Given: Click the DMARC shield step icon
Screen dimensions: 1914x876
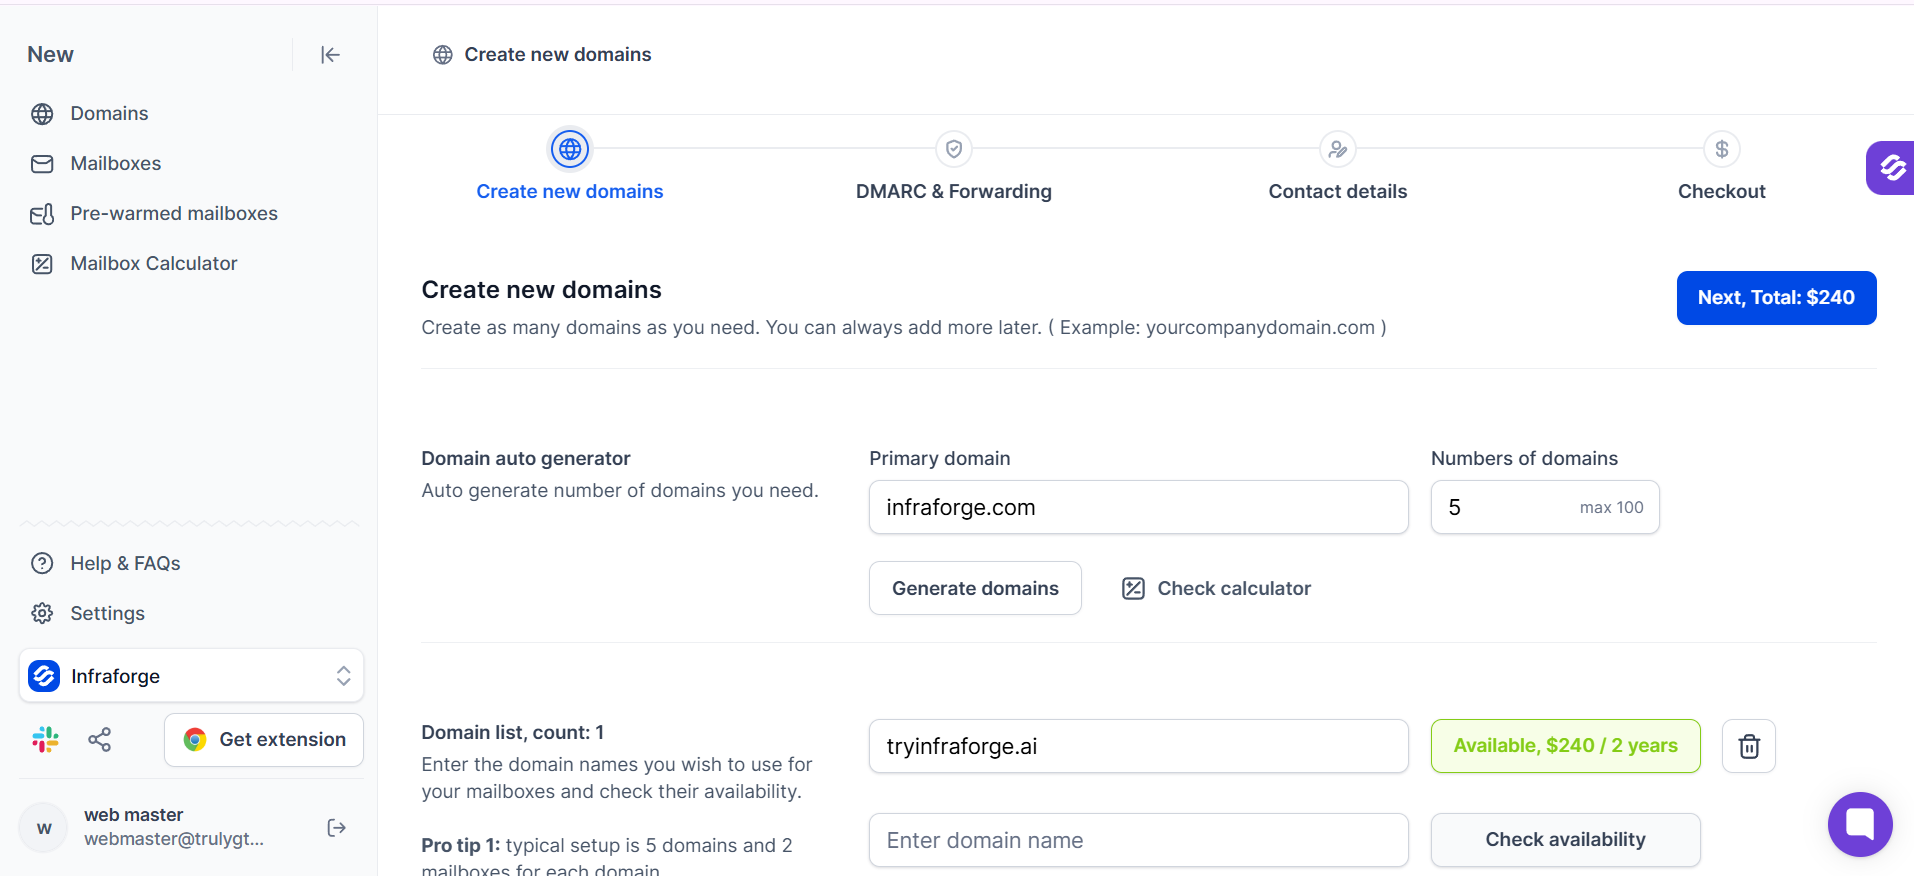Looking at the screenshot, I should pyautogui.click(x=954, y=149).
